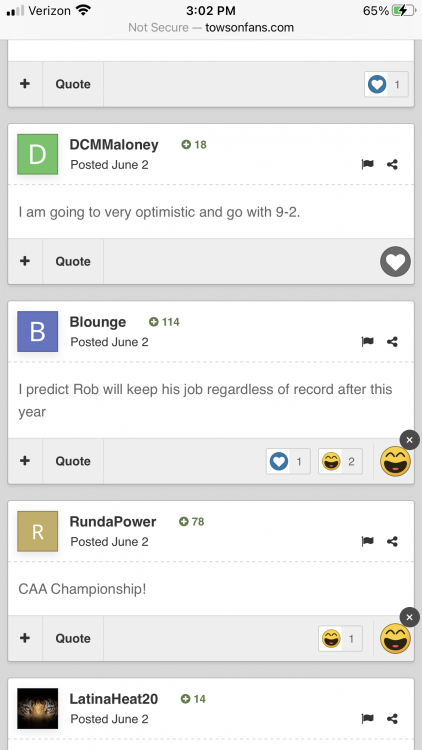422x750 pixels.
Task: Like DCMMaloney's post with gray heart
Action: [395, 262]
